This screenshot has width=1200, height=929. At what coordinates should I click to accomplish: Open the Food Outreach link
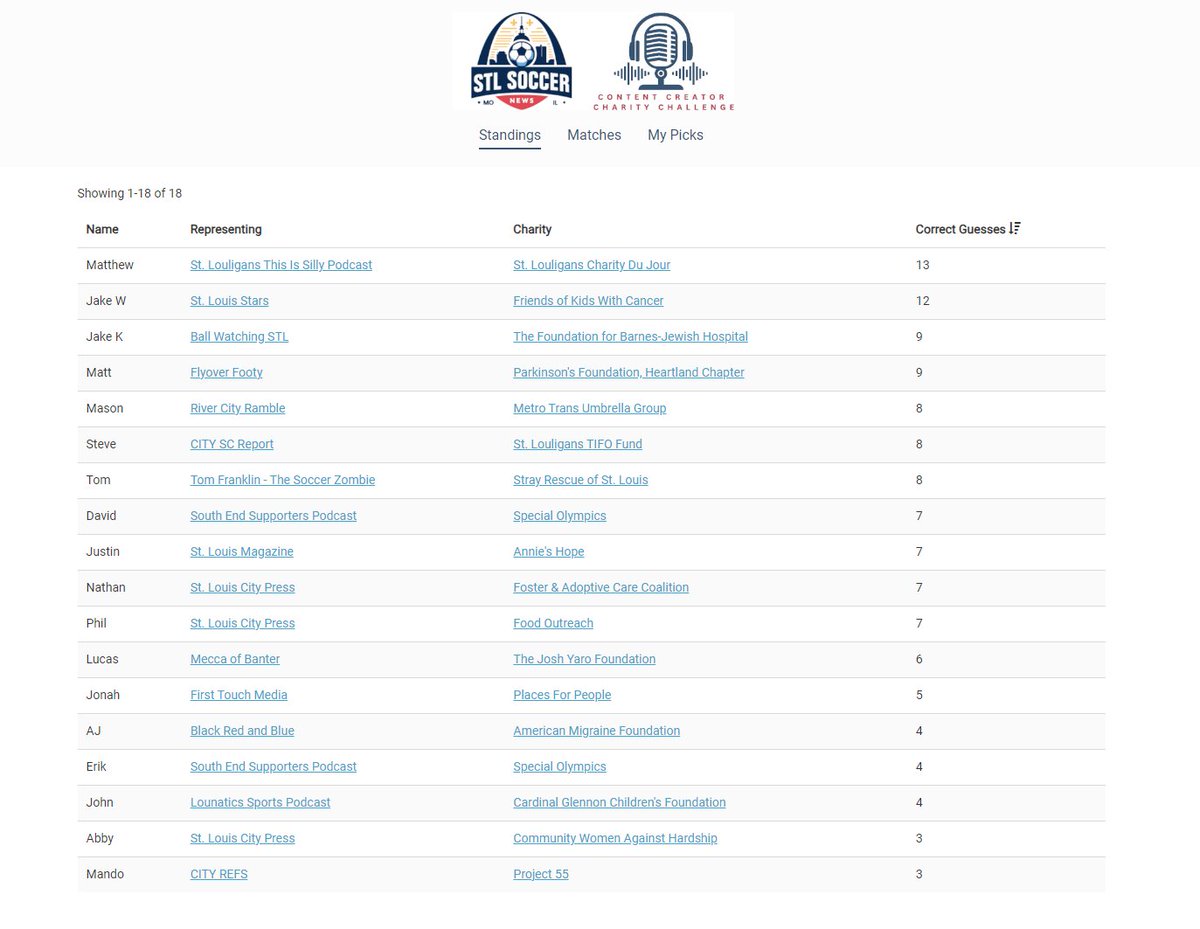553,623
